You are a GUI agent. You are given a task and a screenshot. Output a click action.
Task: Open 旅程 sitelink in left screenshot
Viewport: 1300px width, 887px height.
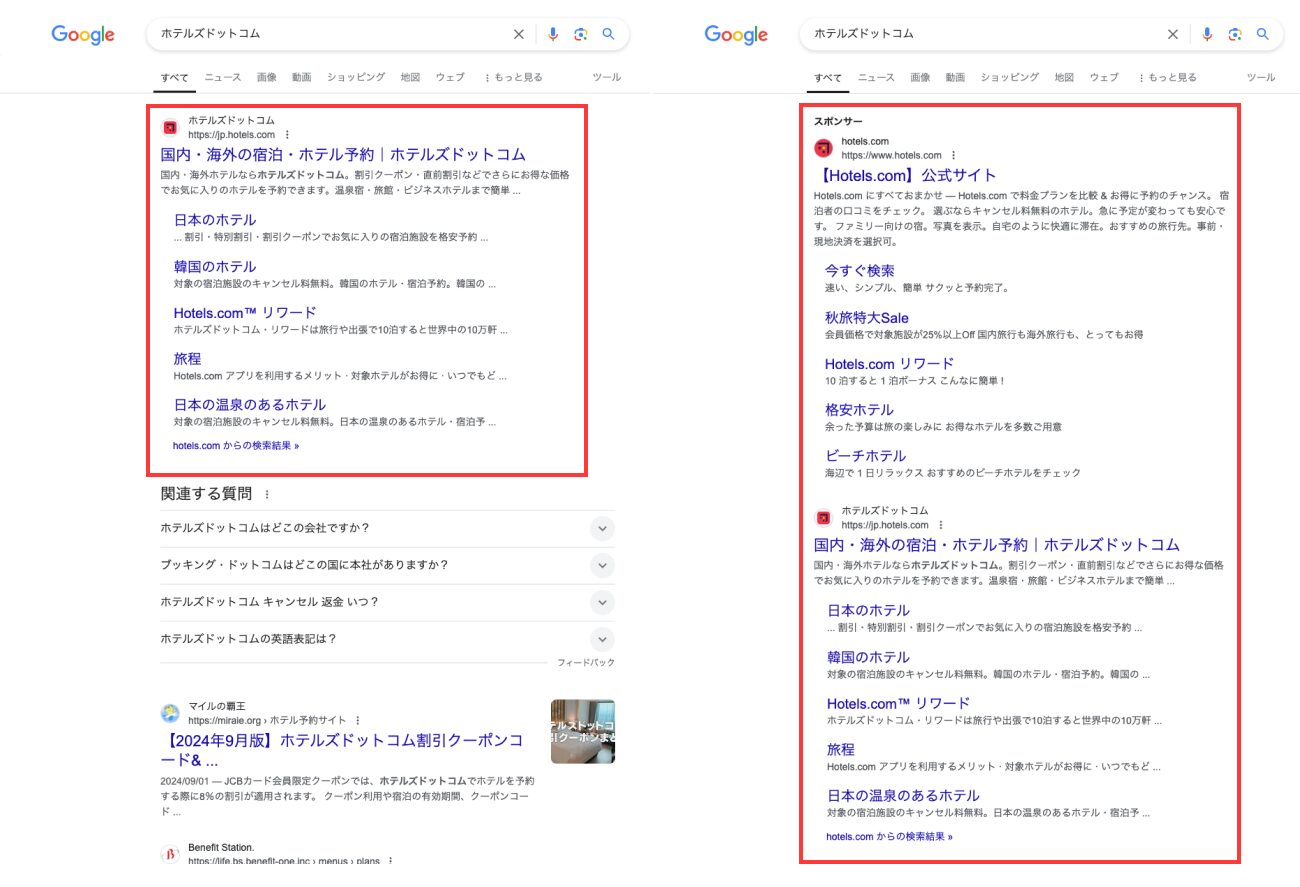click(187, 358)
